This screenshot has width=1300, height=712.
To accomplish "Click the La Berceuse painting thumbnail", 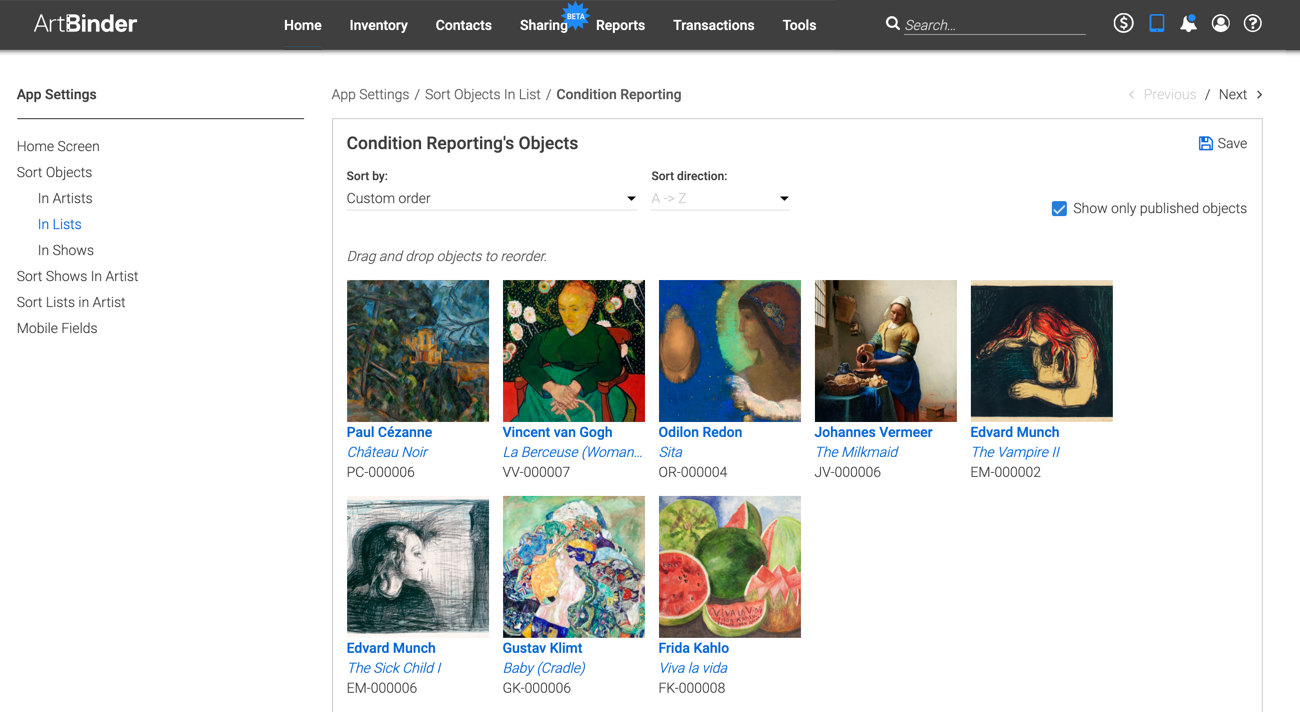I will click(x=573, y=351).
